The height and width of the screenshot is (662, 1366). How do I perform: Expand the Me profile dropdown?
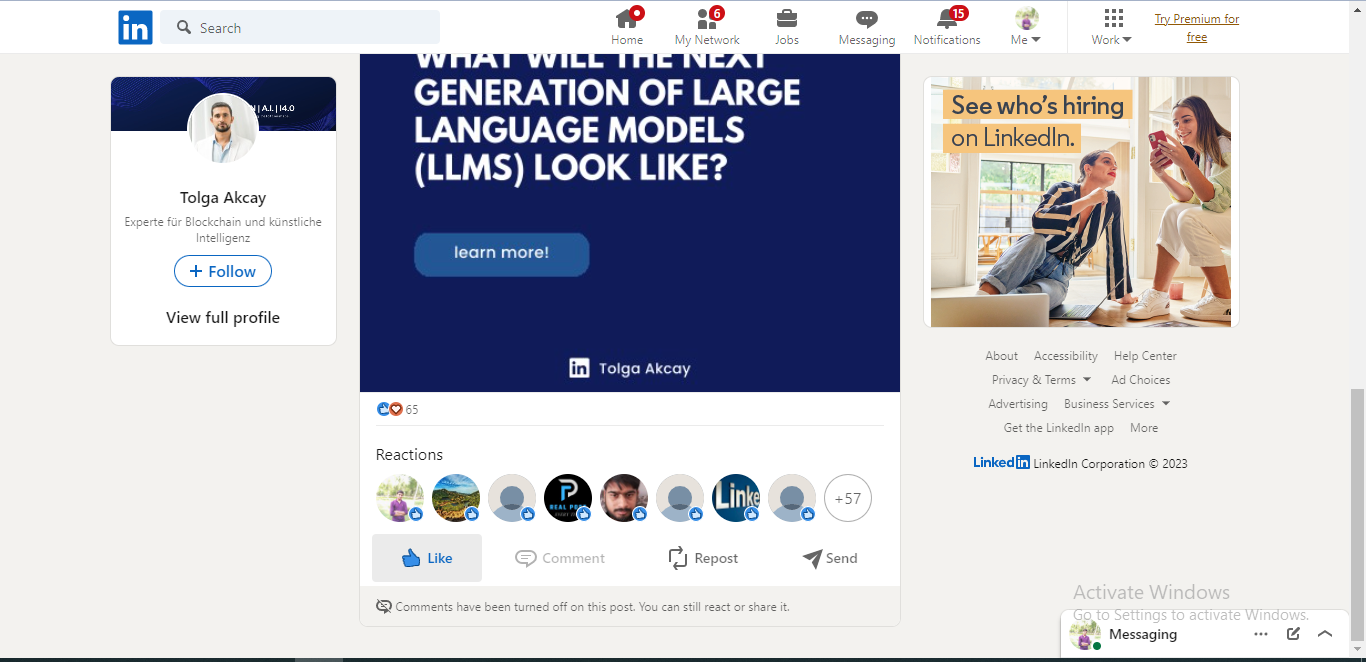(1026, 27)
